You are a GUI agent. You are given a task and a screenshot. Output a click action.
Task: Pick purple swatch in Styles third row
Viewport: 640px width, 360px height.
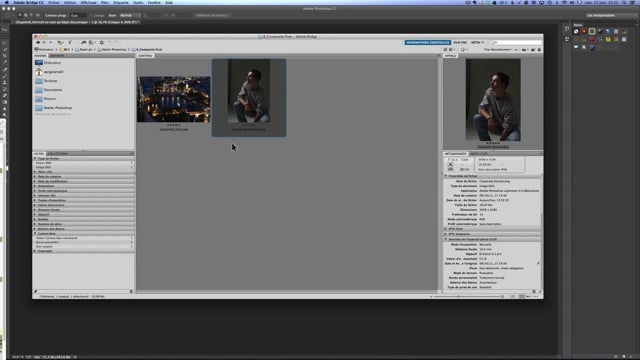click(592, 48)
